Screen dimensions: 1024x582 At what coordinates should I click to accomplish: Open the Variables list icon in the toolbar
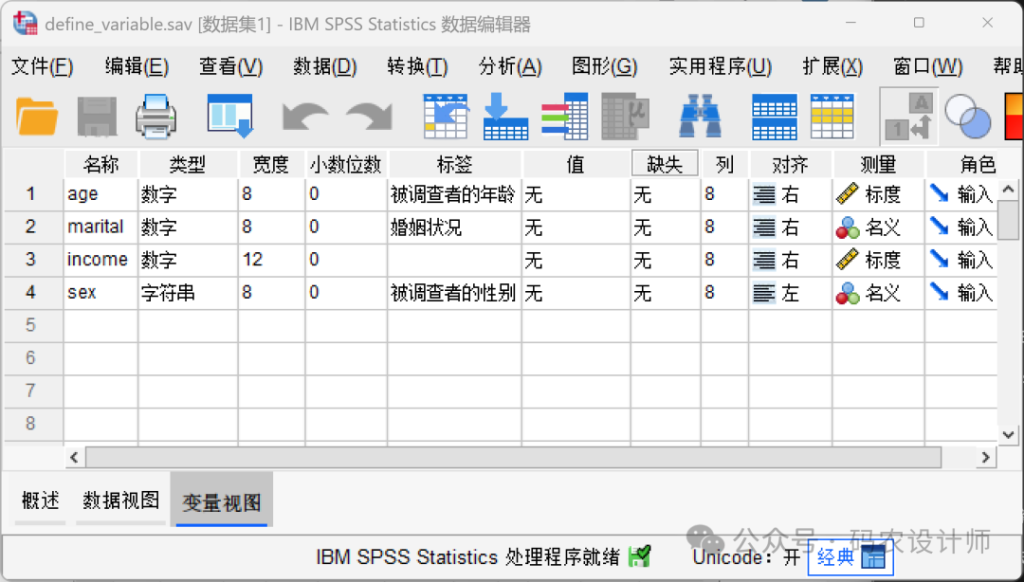[564, 117]
